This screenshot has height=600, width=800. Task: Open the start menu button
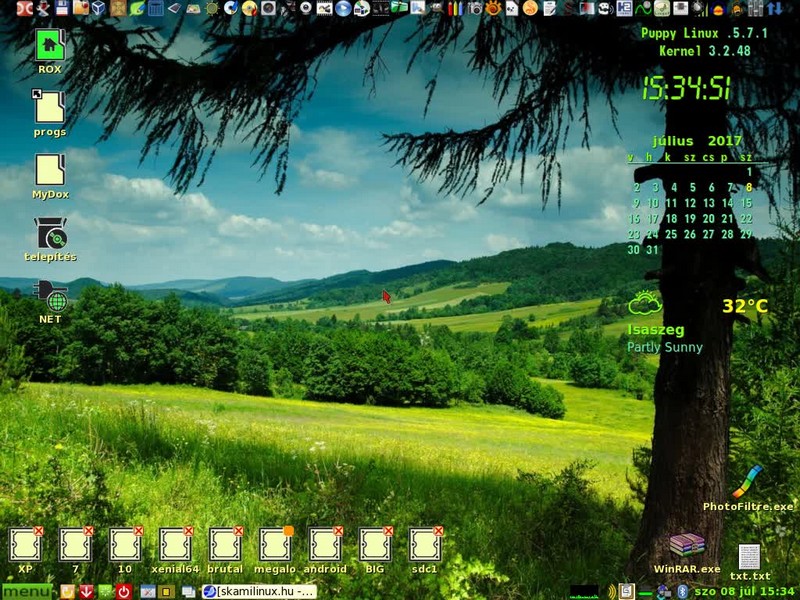(x=26, y=592)
